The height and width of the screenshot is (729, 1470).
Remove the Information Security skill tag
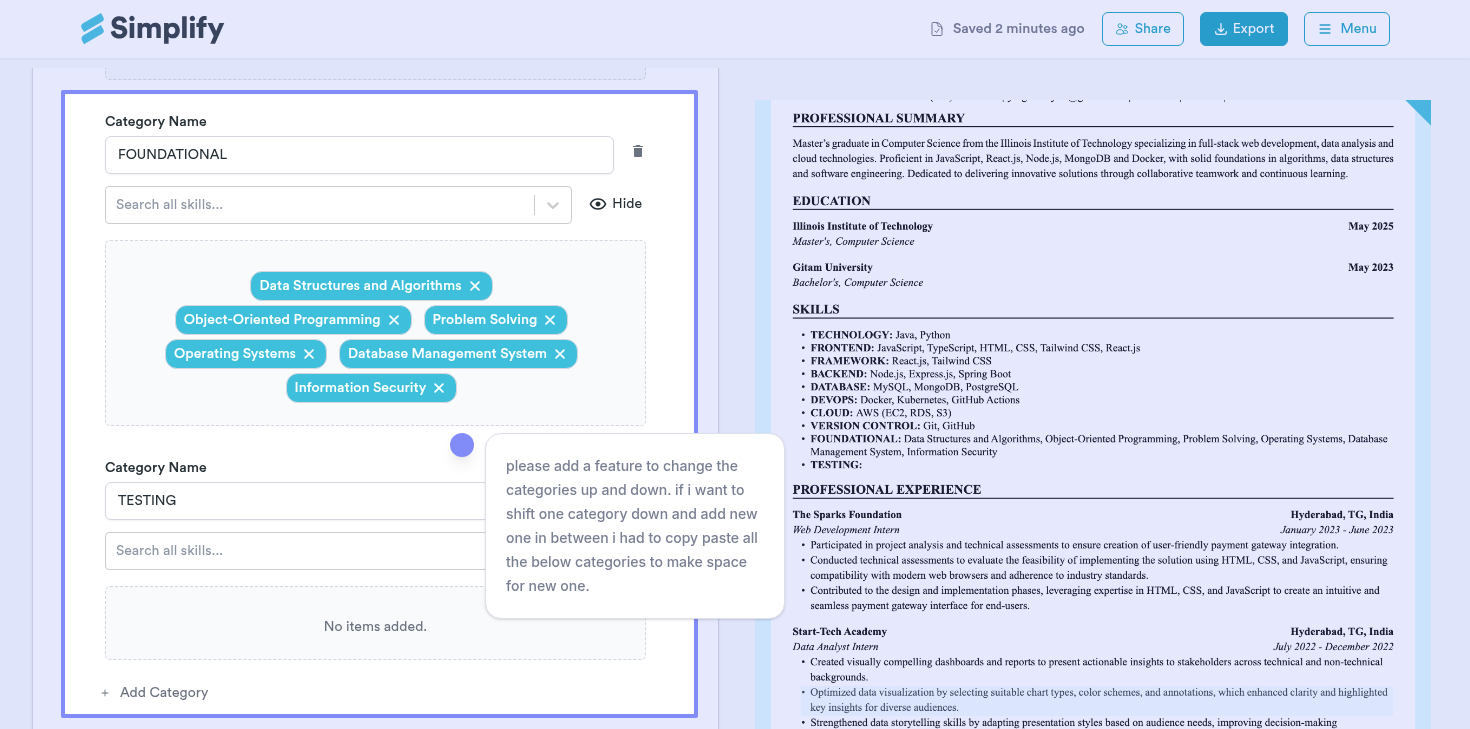439,388
